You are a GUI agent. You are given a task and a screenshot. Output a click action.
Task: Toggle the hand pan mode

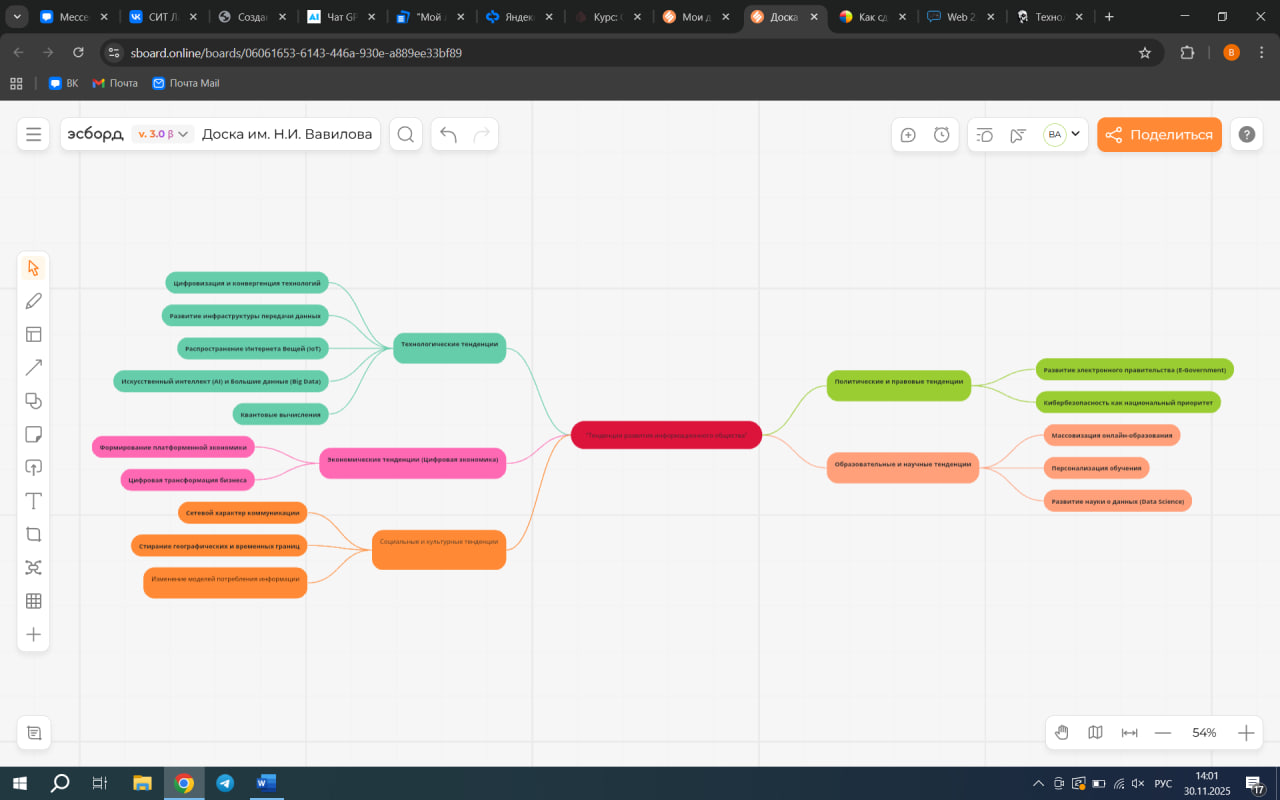click(1062, 733)
